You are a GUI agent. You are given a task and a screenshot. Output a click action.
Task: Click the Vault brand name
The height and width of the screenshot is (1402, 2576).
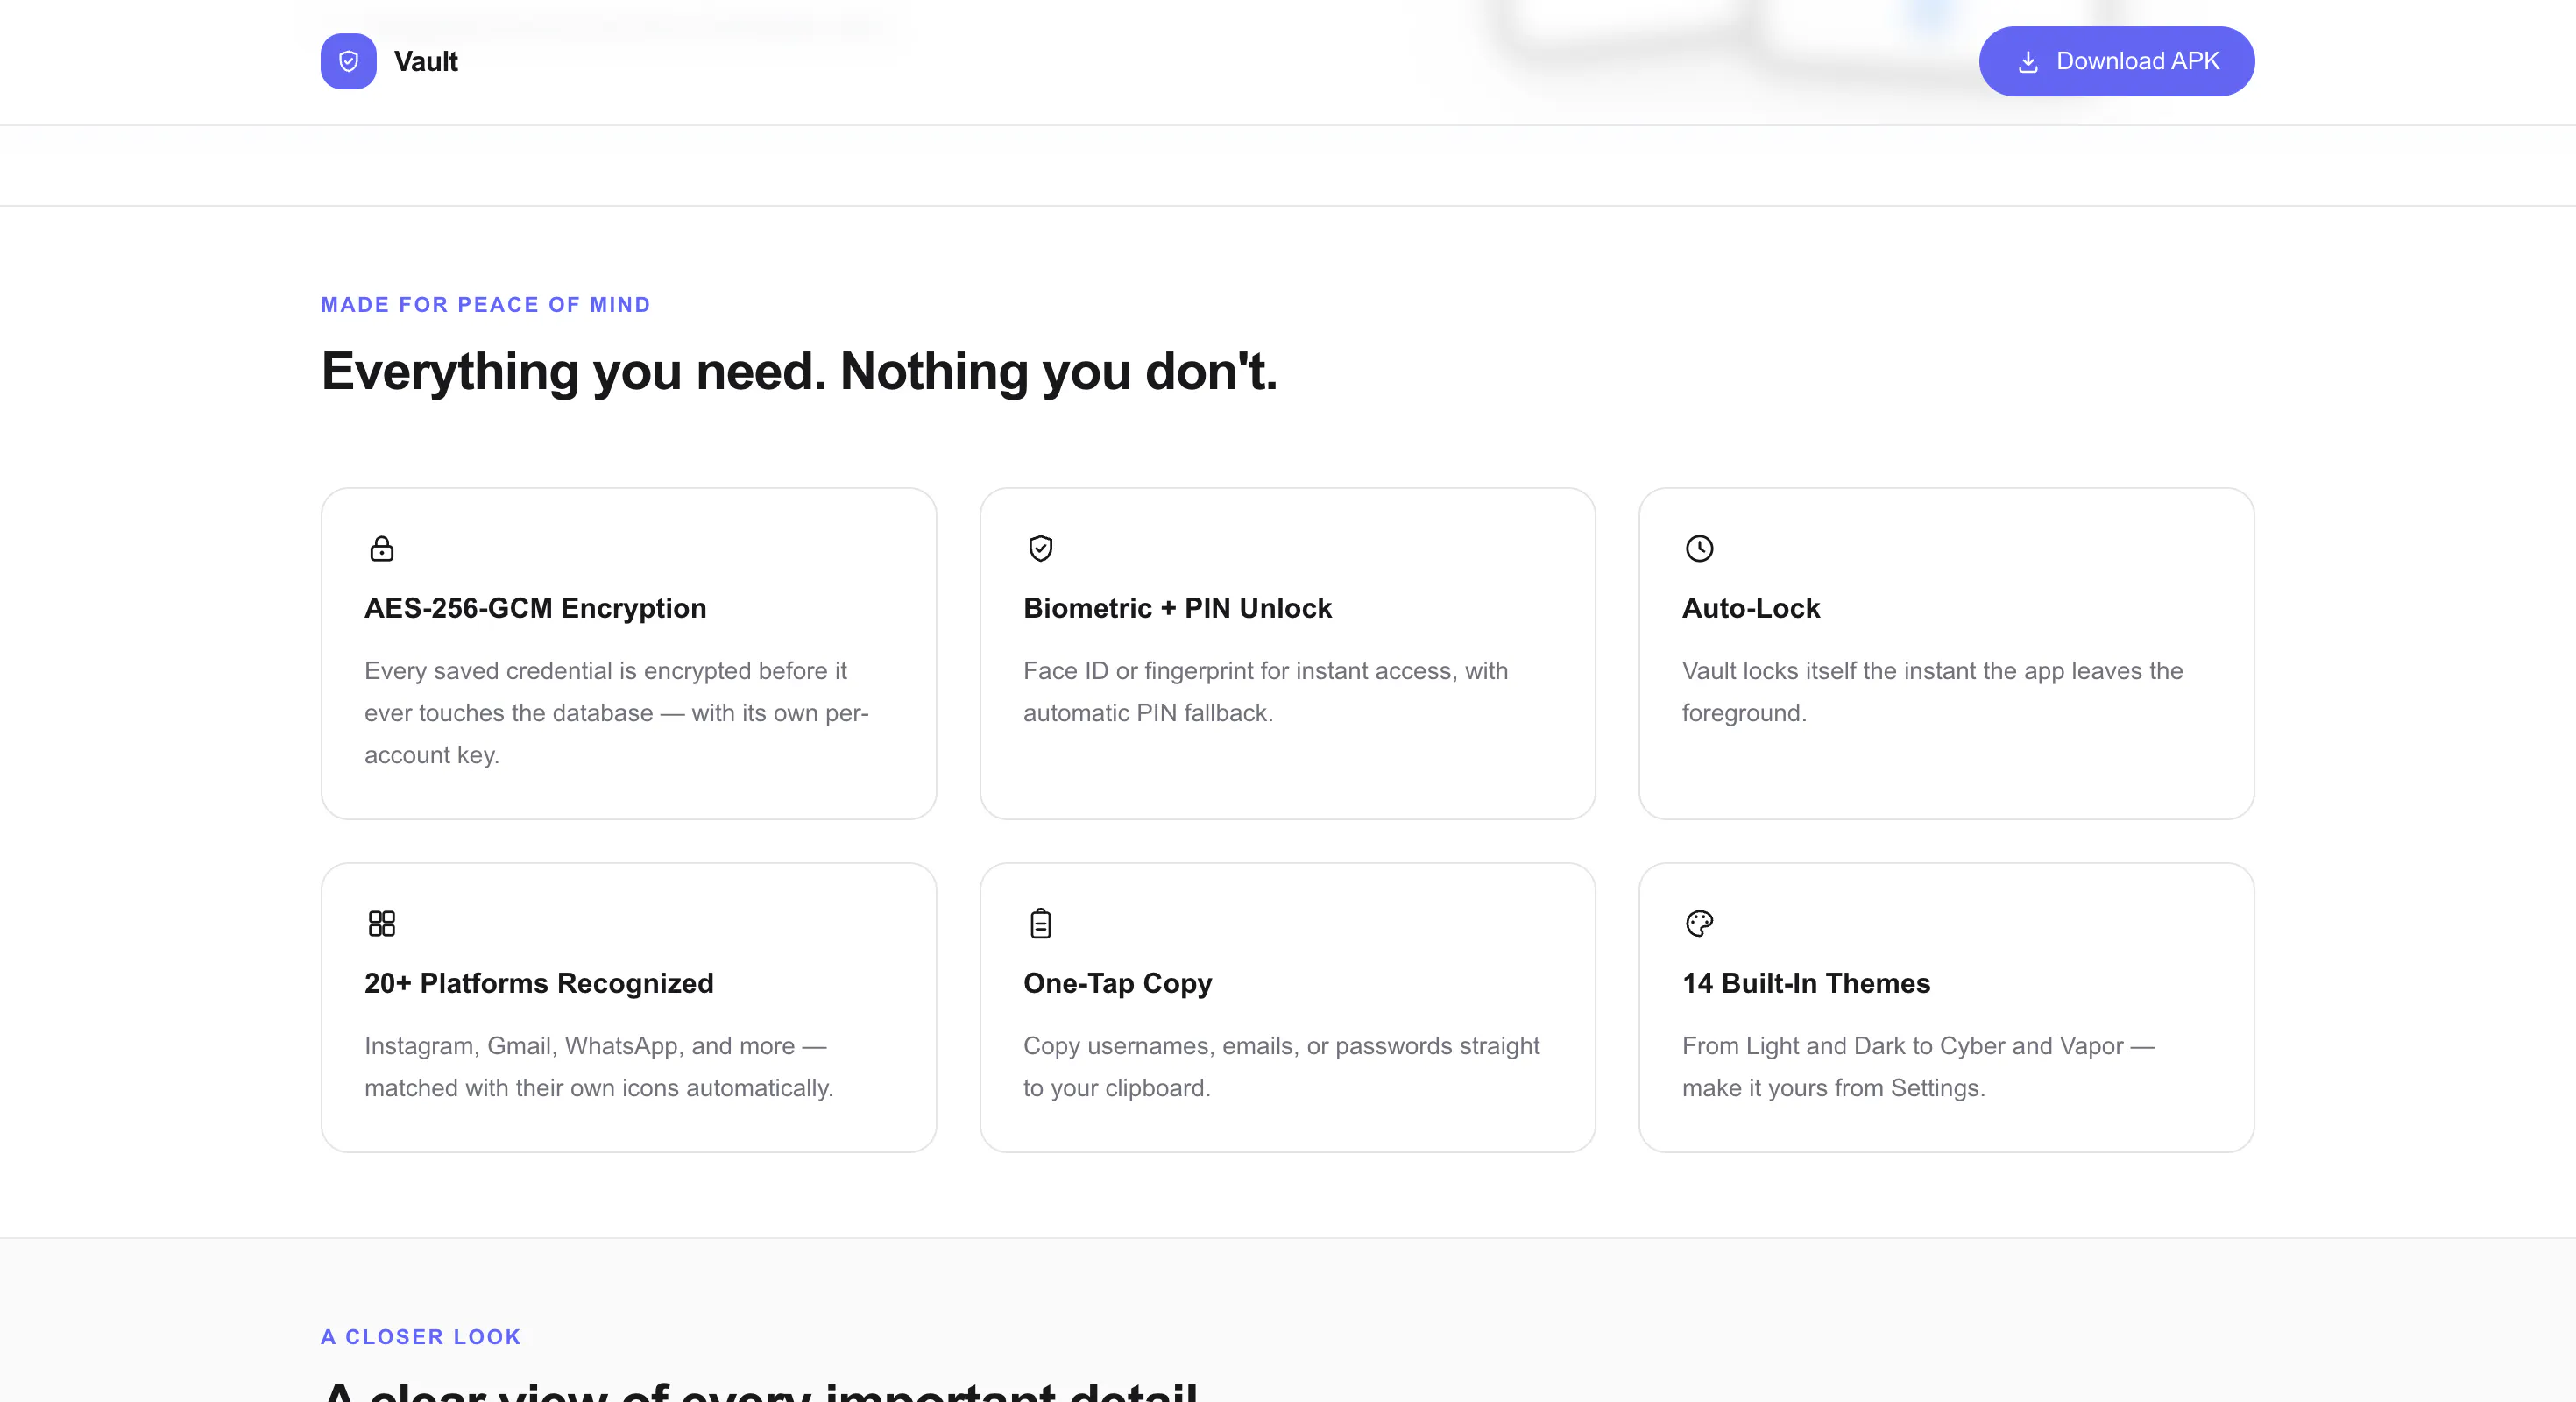tap(426, 61)
